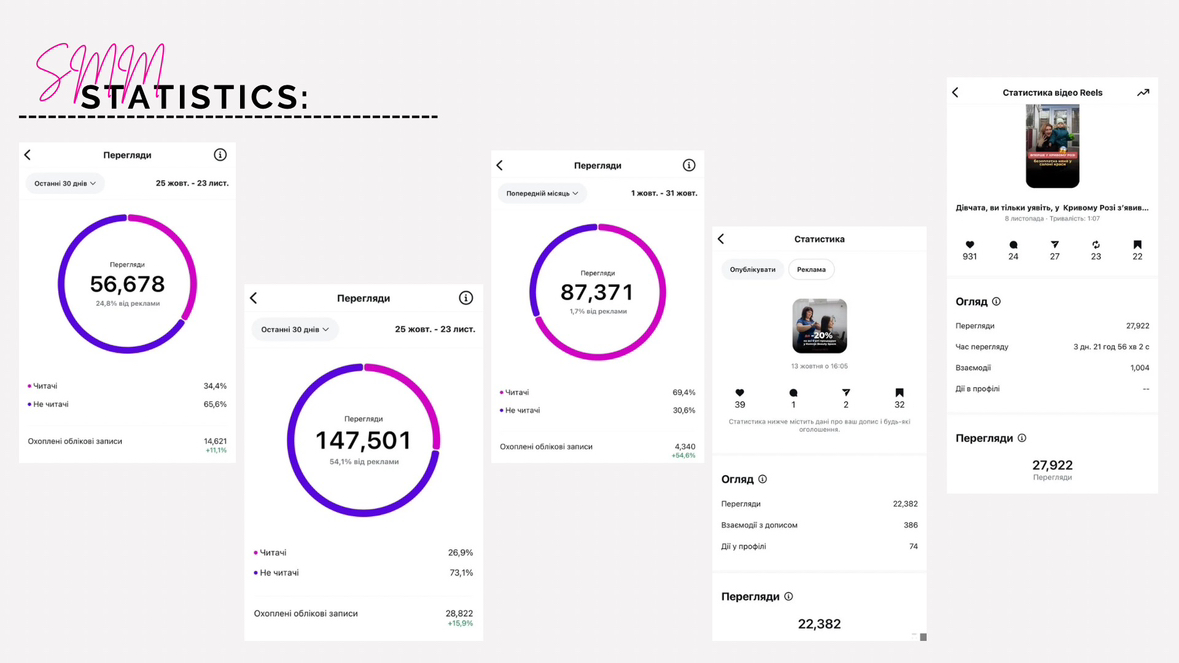Open the Попередній місяць period dropdown
Viewport: 1179px width, 663px height.
(542, 194)
